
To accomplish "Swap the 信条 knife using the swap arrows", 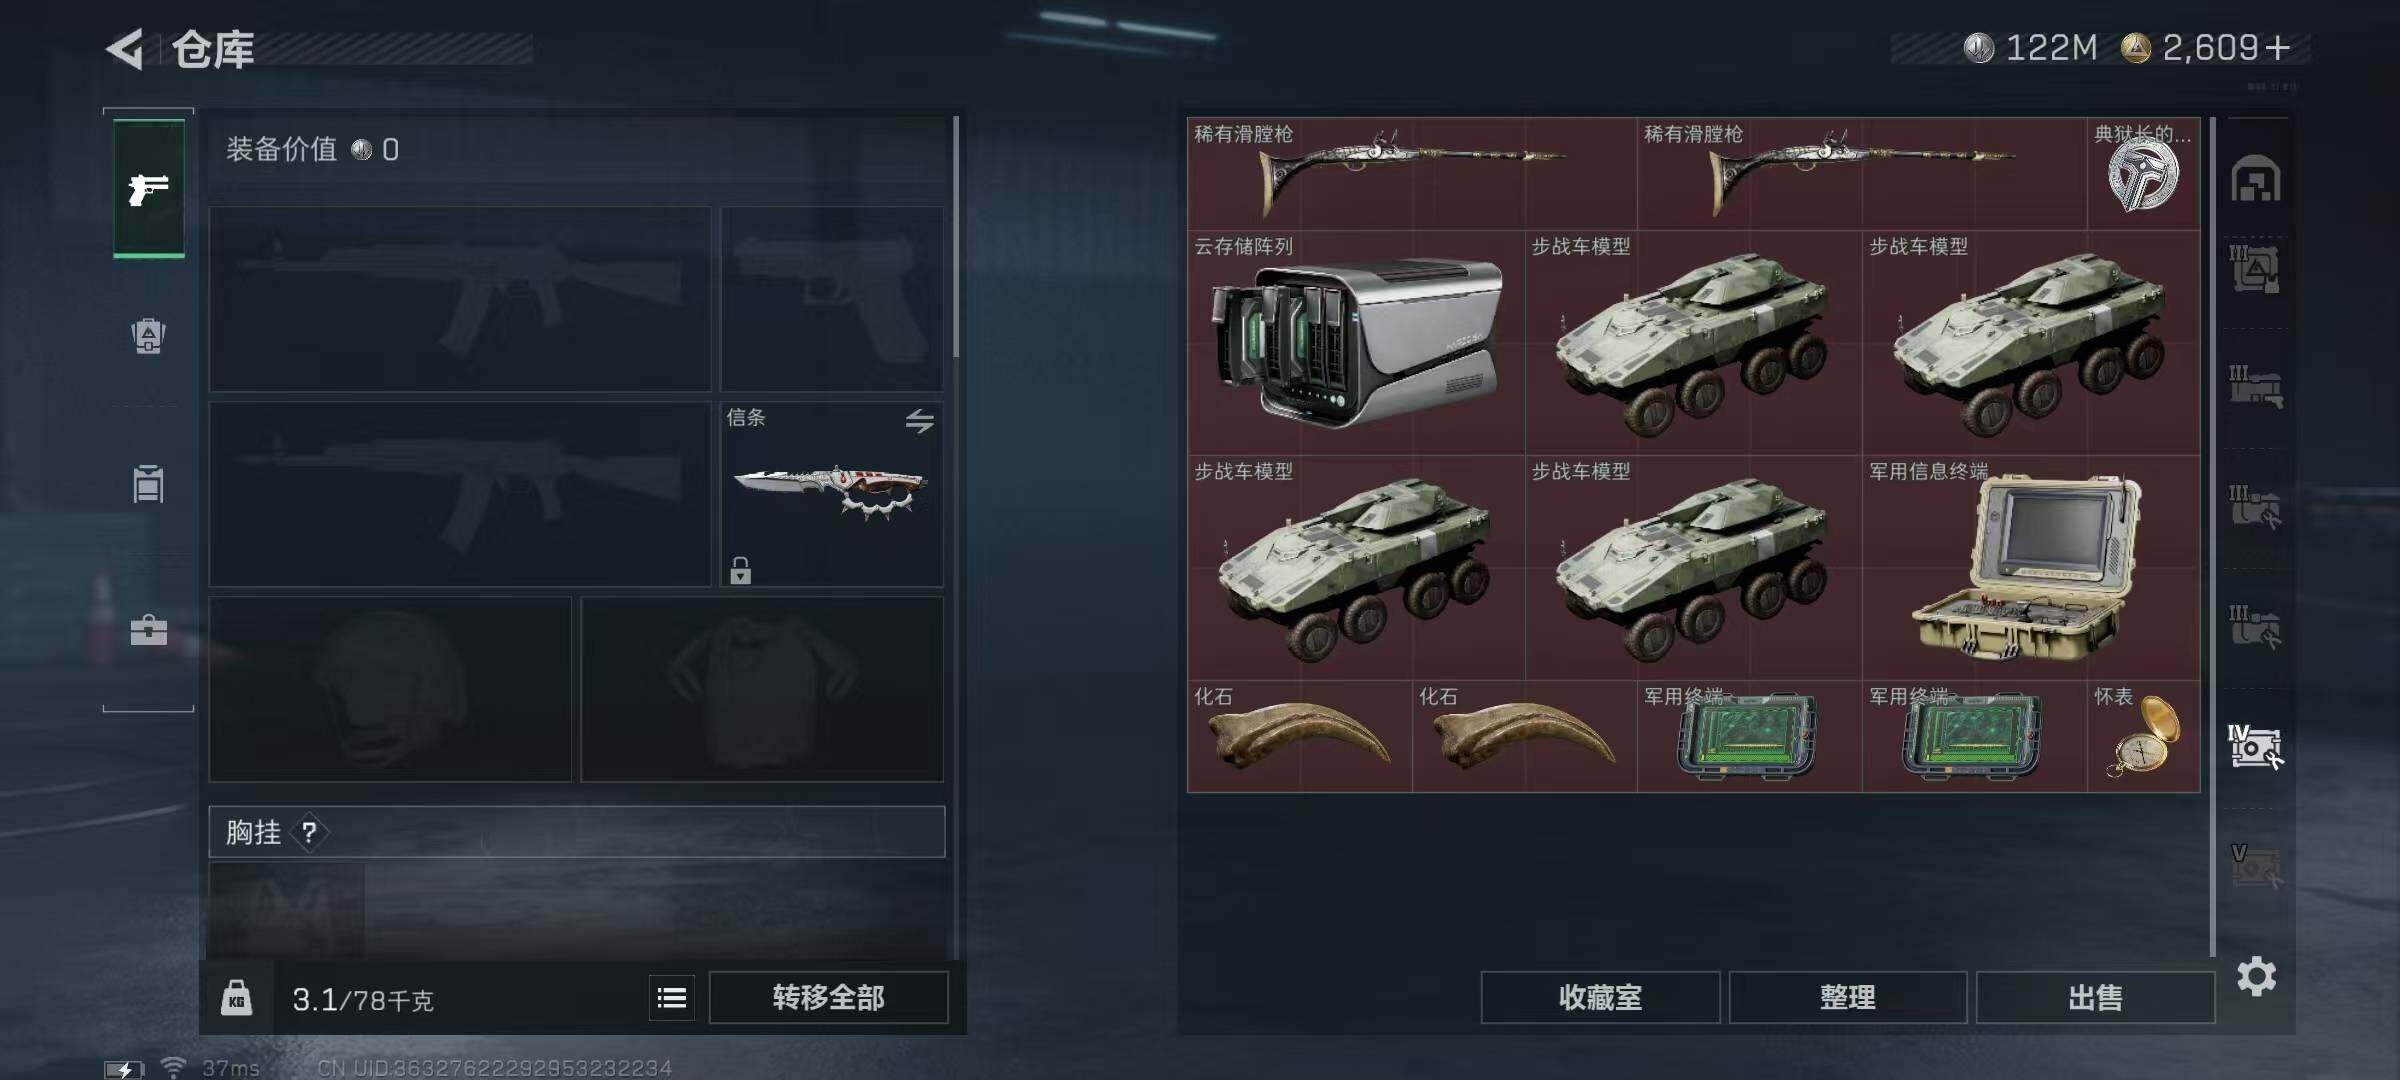I will tap(919, 420).
